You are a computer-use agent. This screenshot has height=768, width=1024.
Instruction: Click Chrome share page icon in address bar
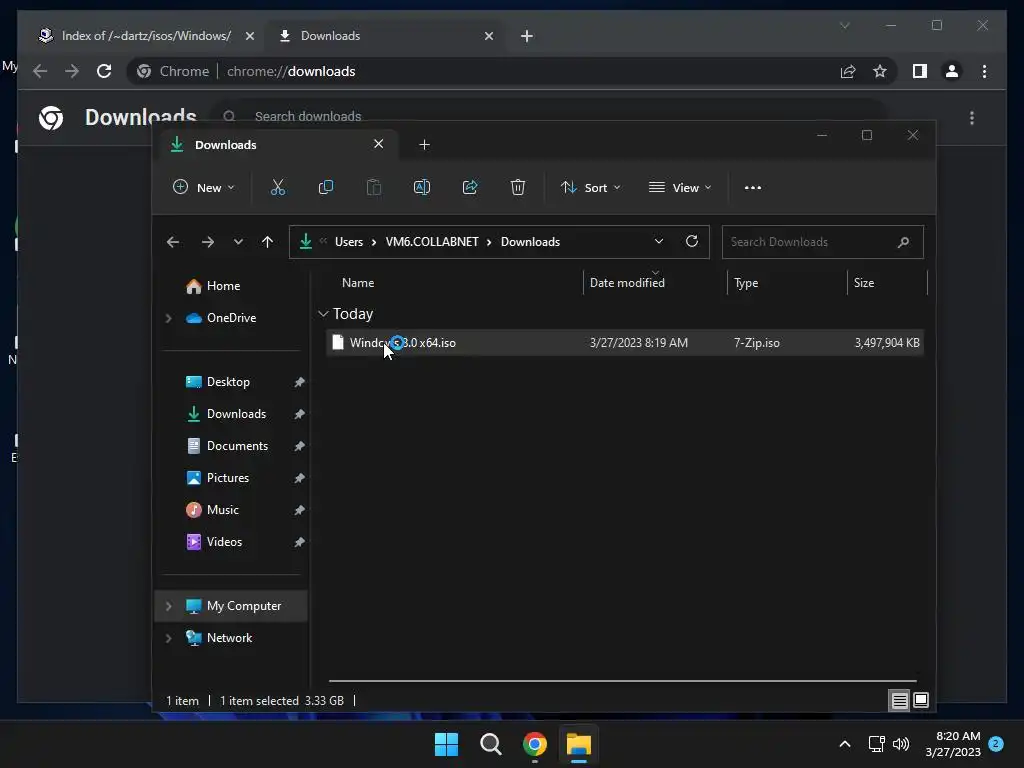pos(848,71)
